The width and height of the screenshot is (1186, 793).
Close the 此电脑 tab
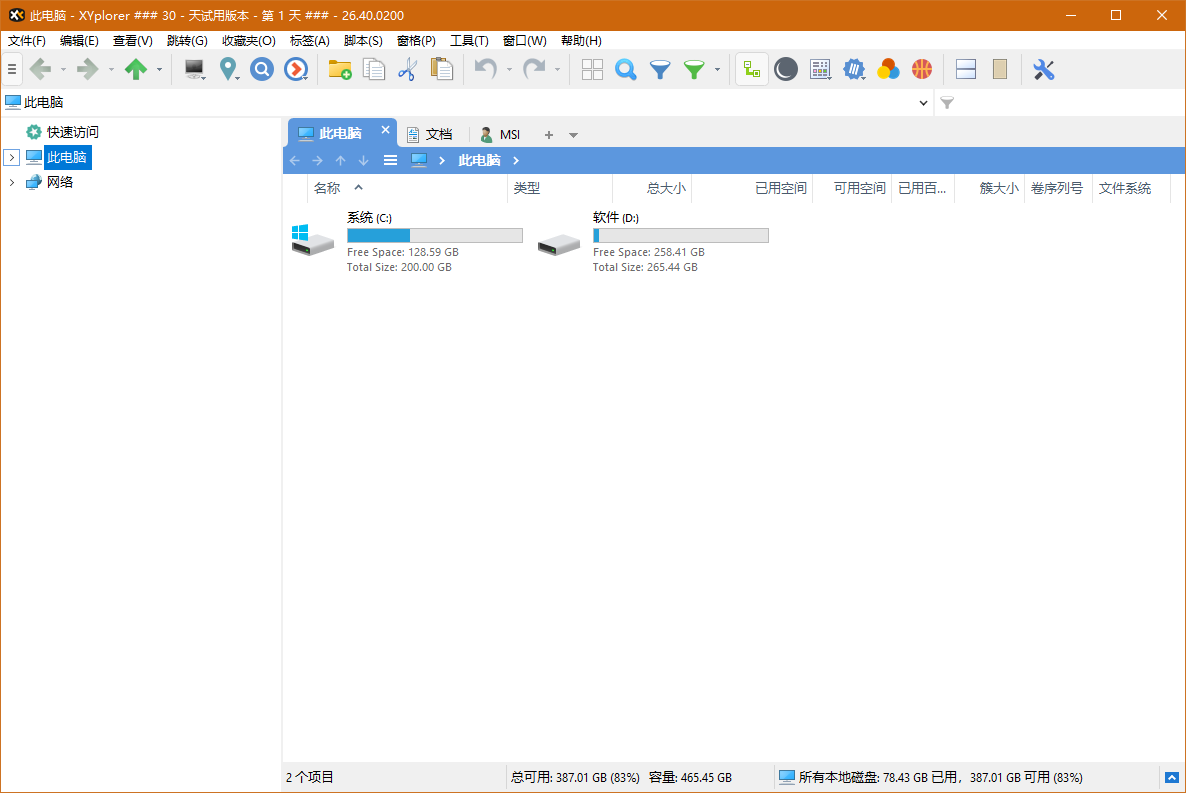click(x=385, y=130)
